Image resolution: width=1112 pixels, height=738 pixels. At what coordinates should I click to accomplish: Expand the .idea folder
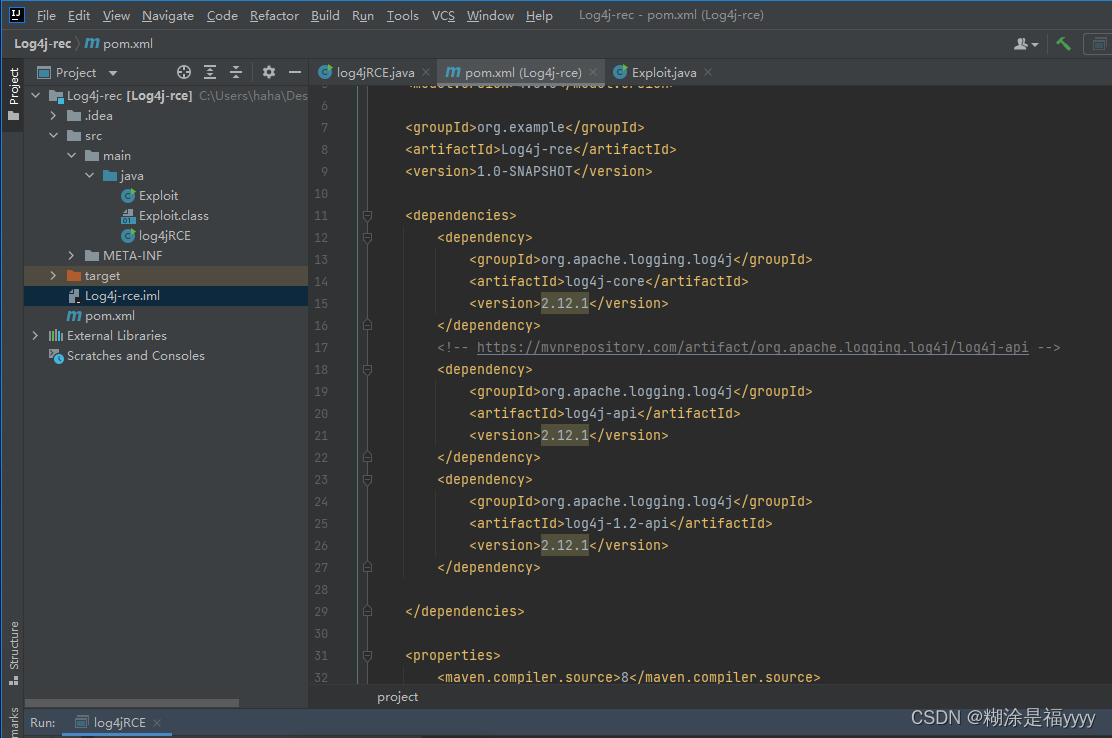tap(53, 115)
